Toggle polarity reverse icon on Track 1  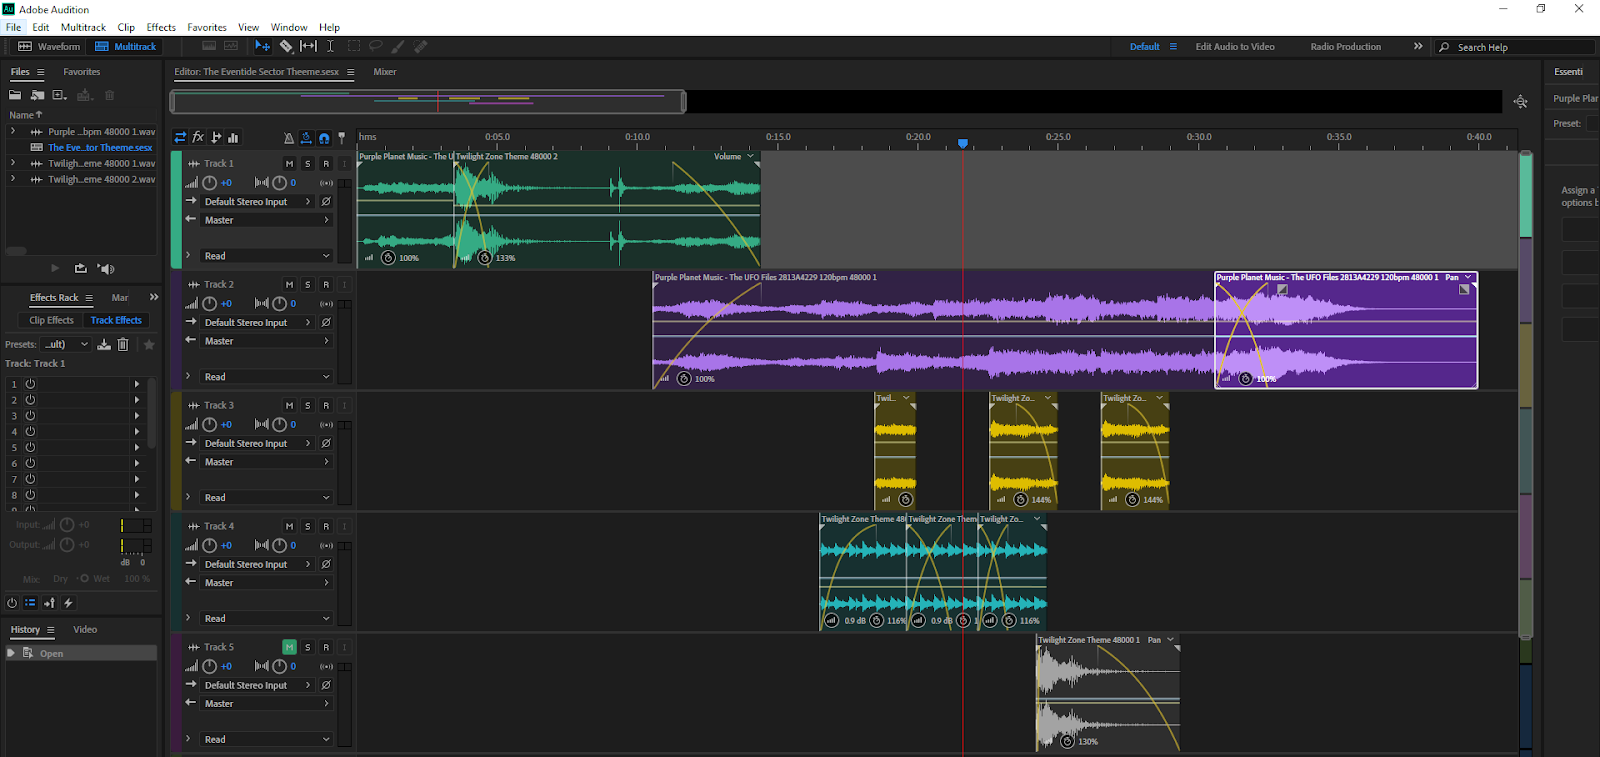pos(326,202)
